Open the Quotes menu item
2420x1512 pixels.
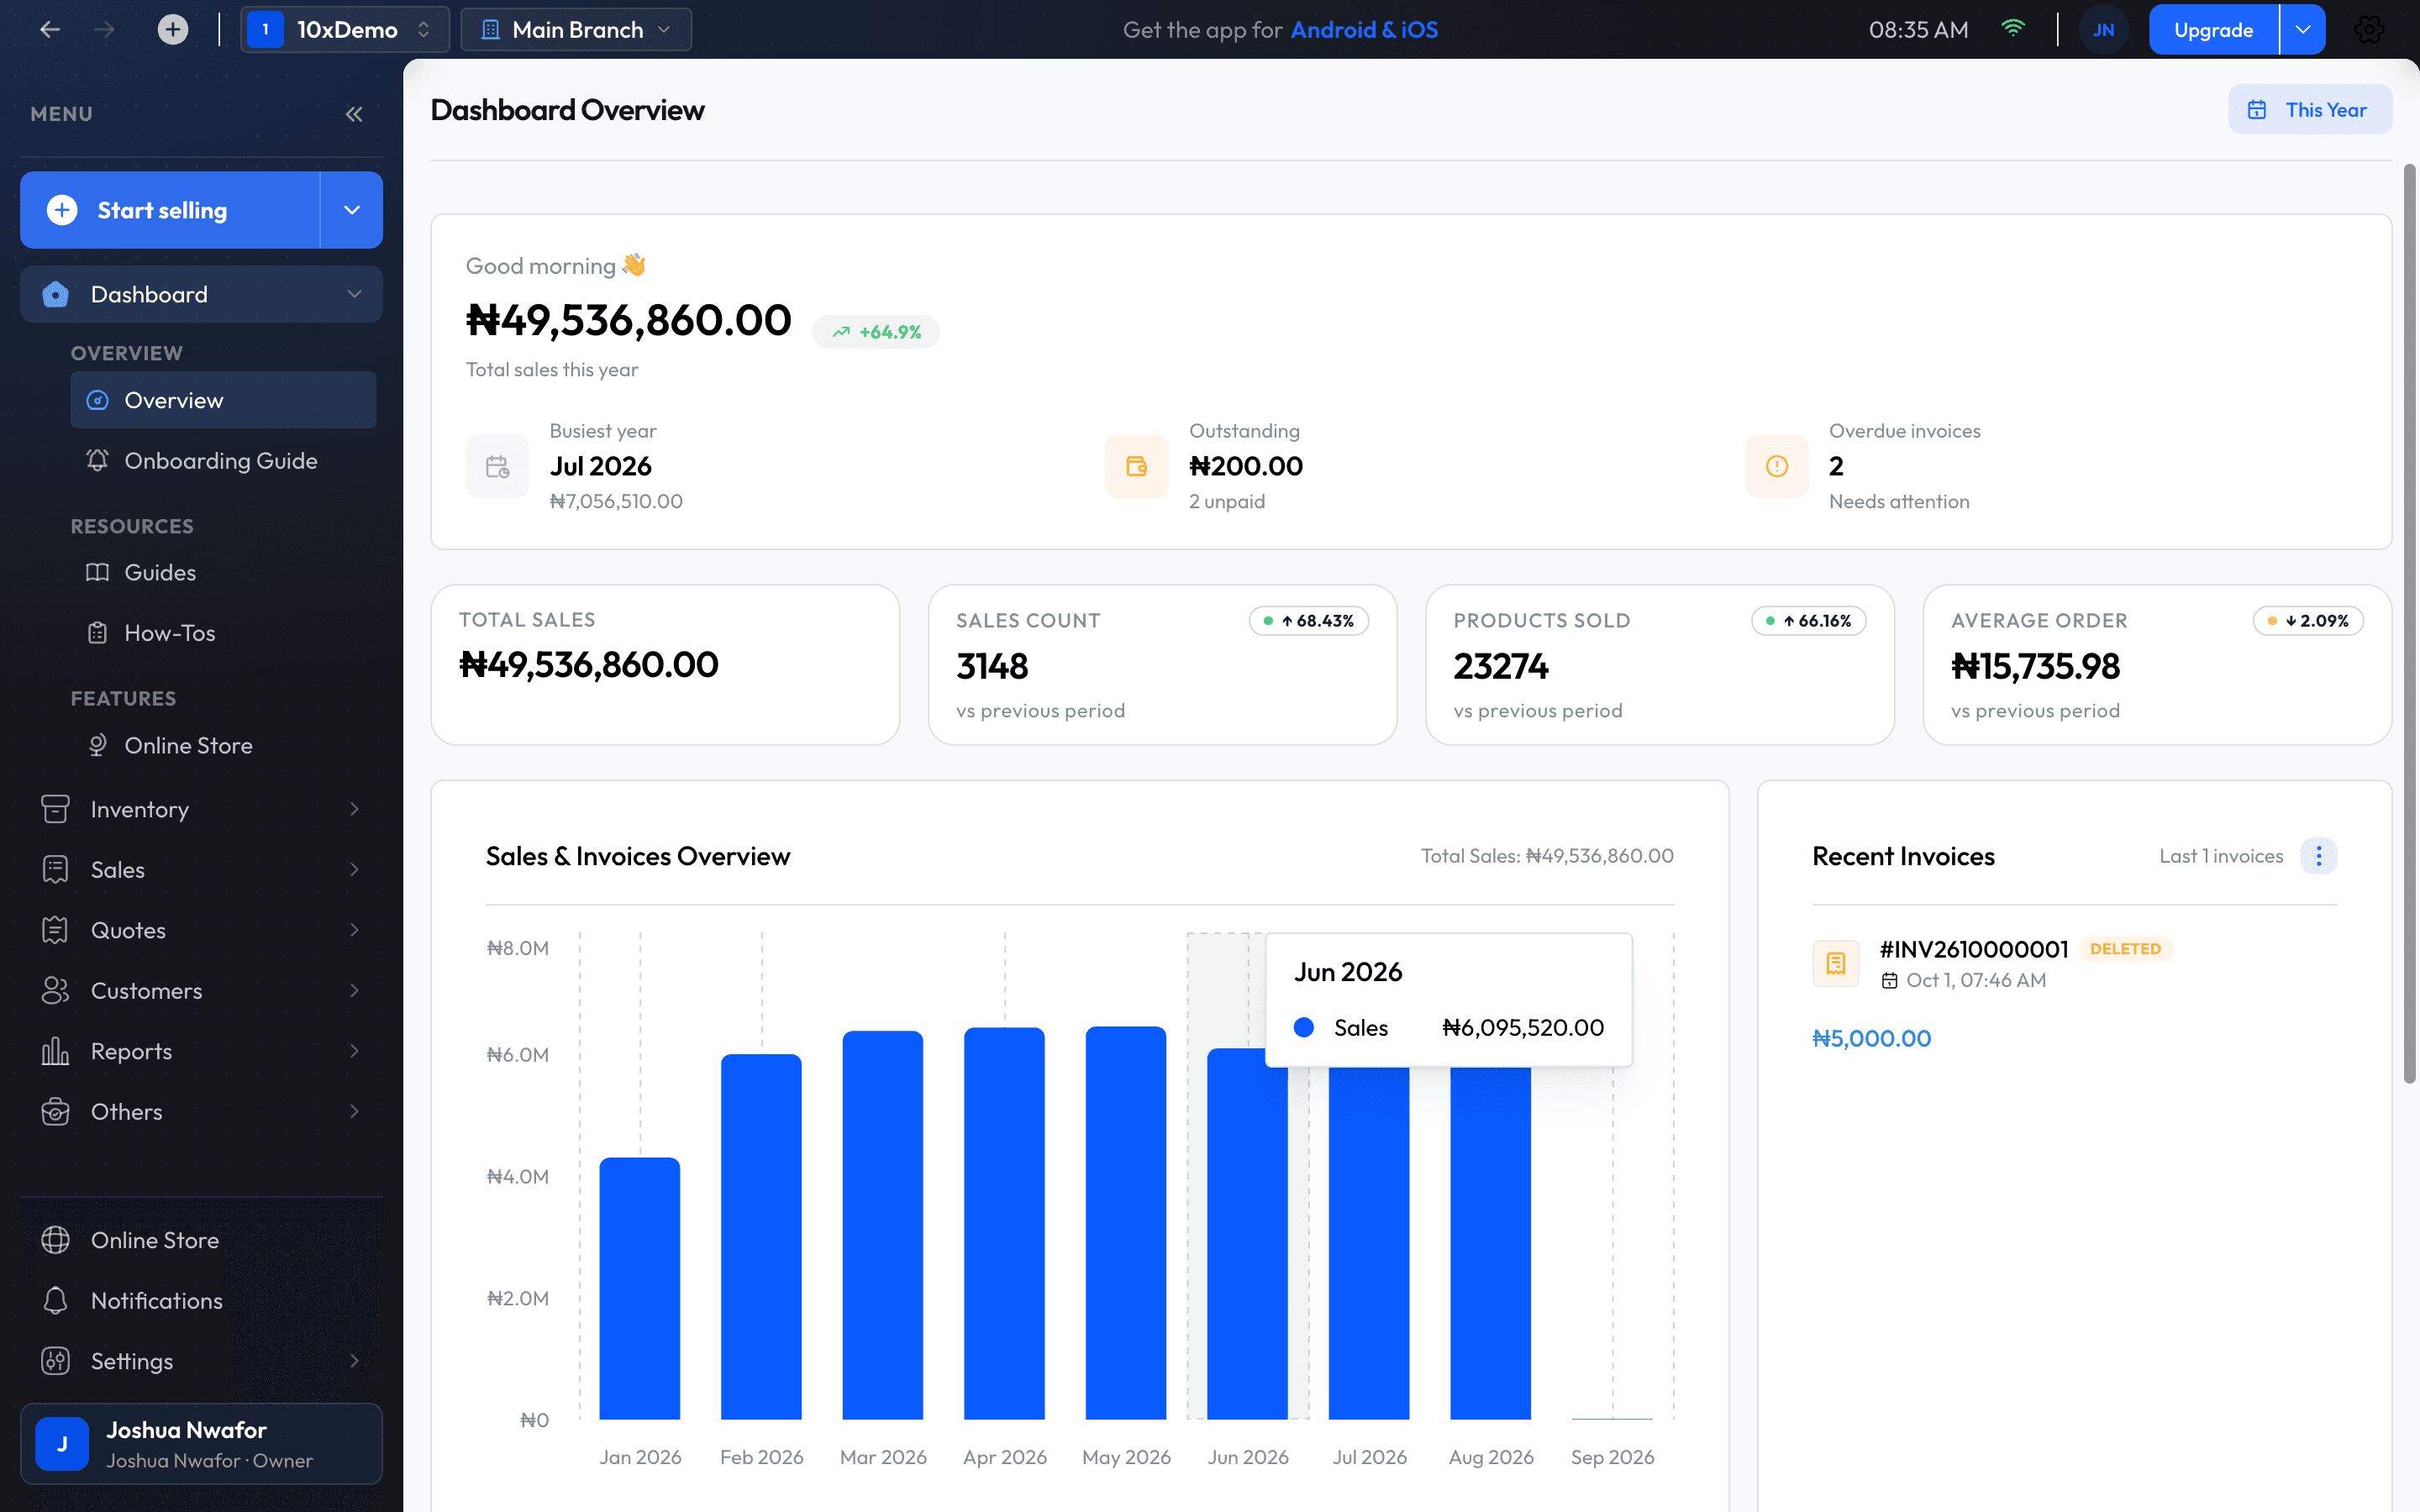pyautogui.click(x=201, y=930)
